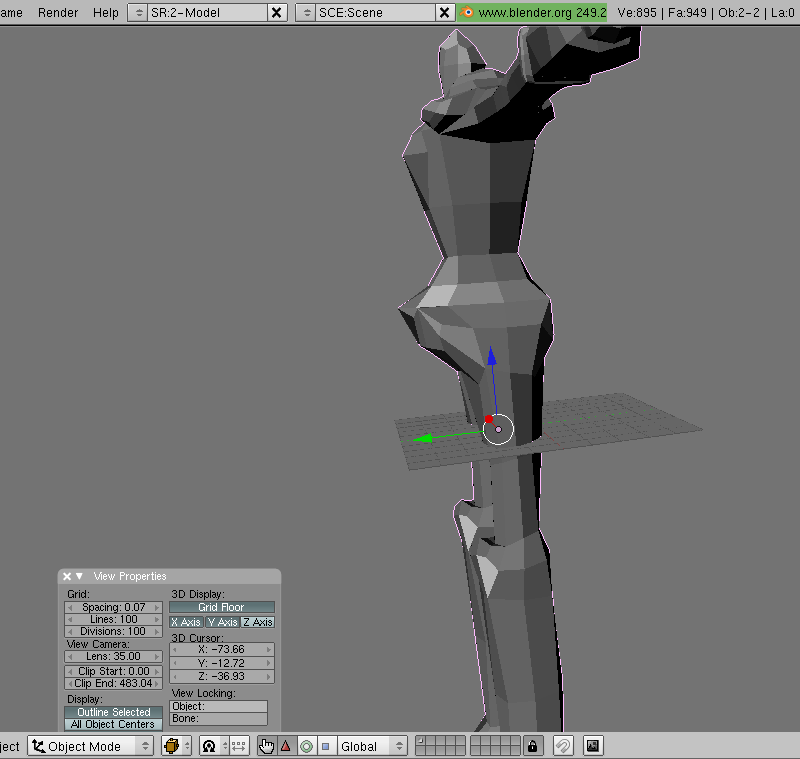Select the rotate manipulator icon
This screenshot has width=800, height=759.
click(x=306, y=745)
